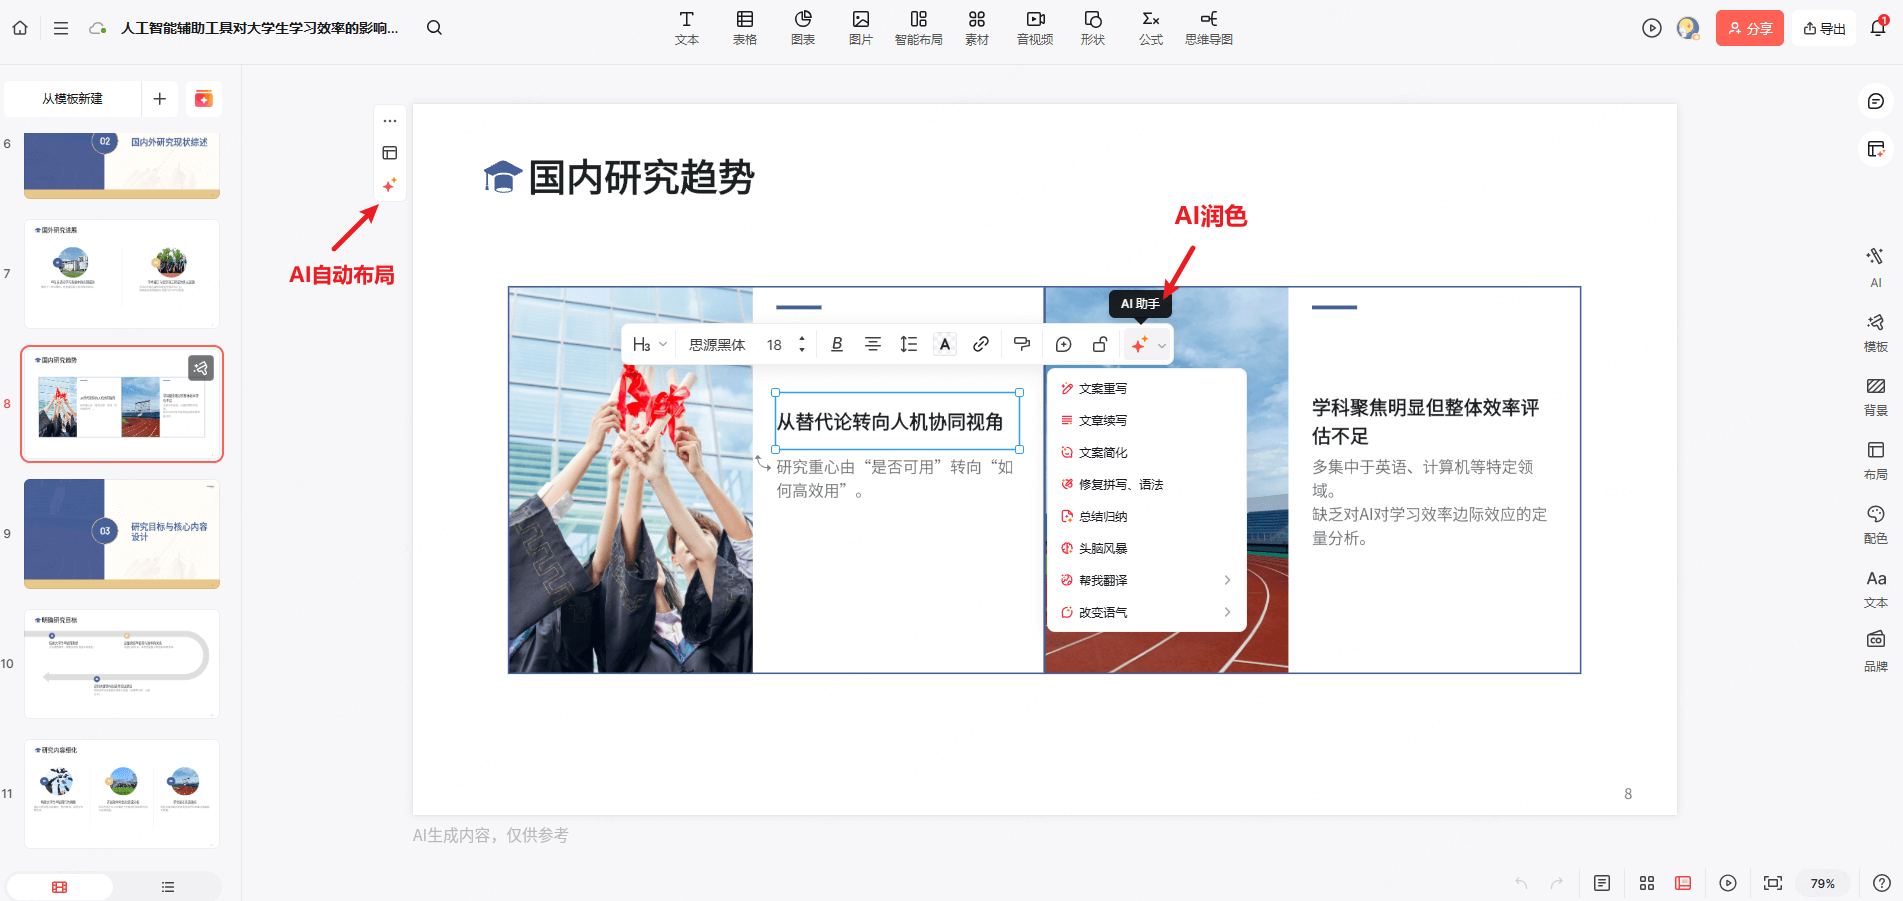Expand the 帮我翻译 translation submenu

(1145, 580)
